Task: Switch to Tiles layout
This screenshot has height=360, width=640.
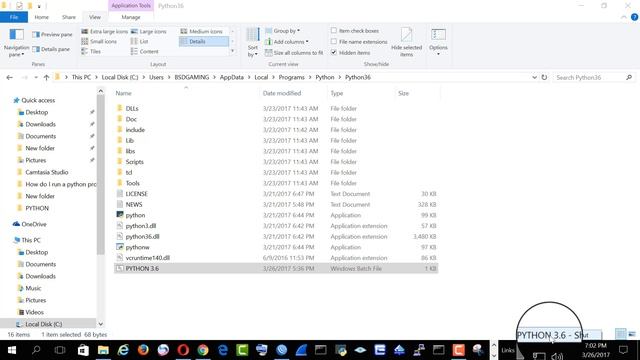Action: [91, 51]
